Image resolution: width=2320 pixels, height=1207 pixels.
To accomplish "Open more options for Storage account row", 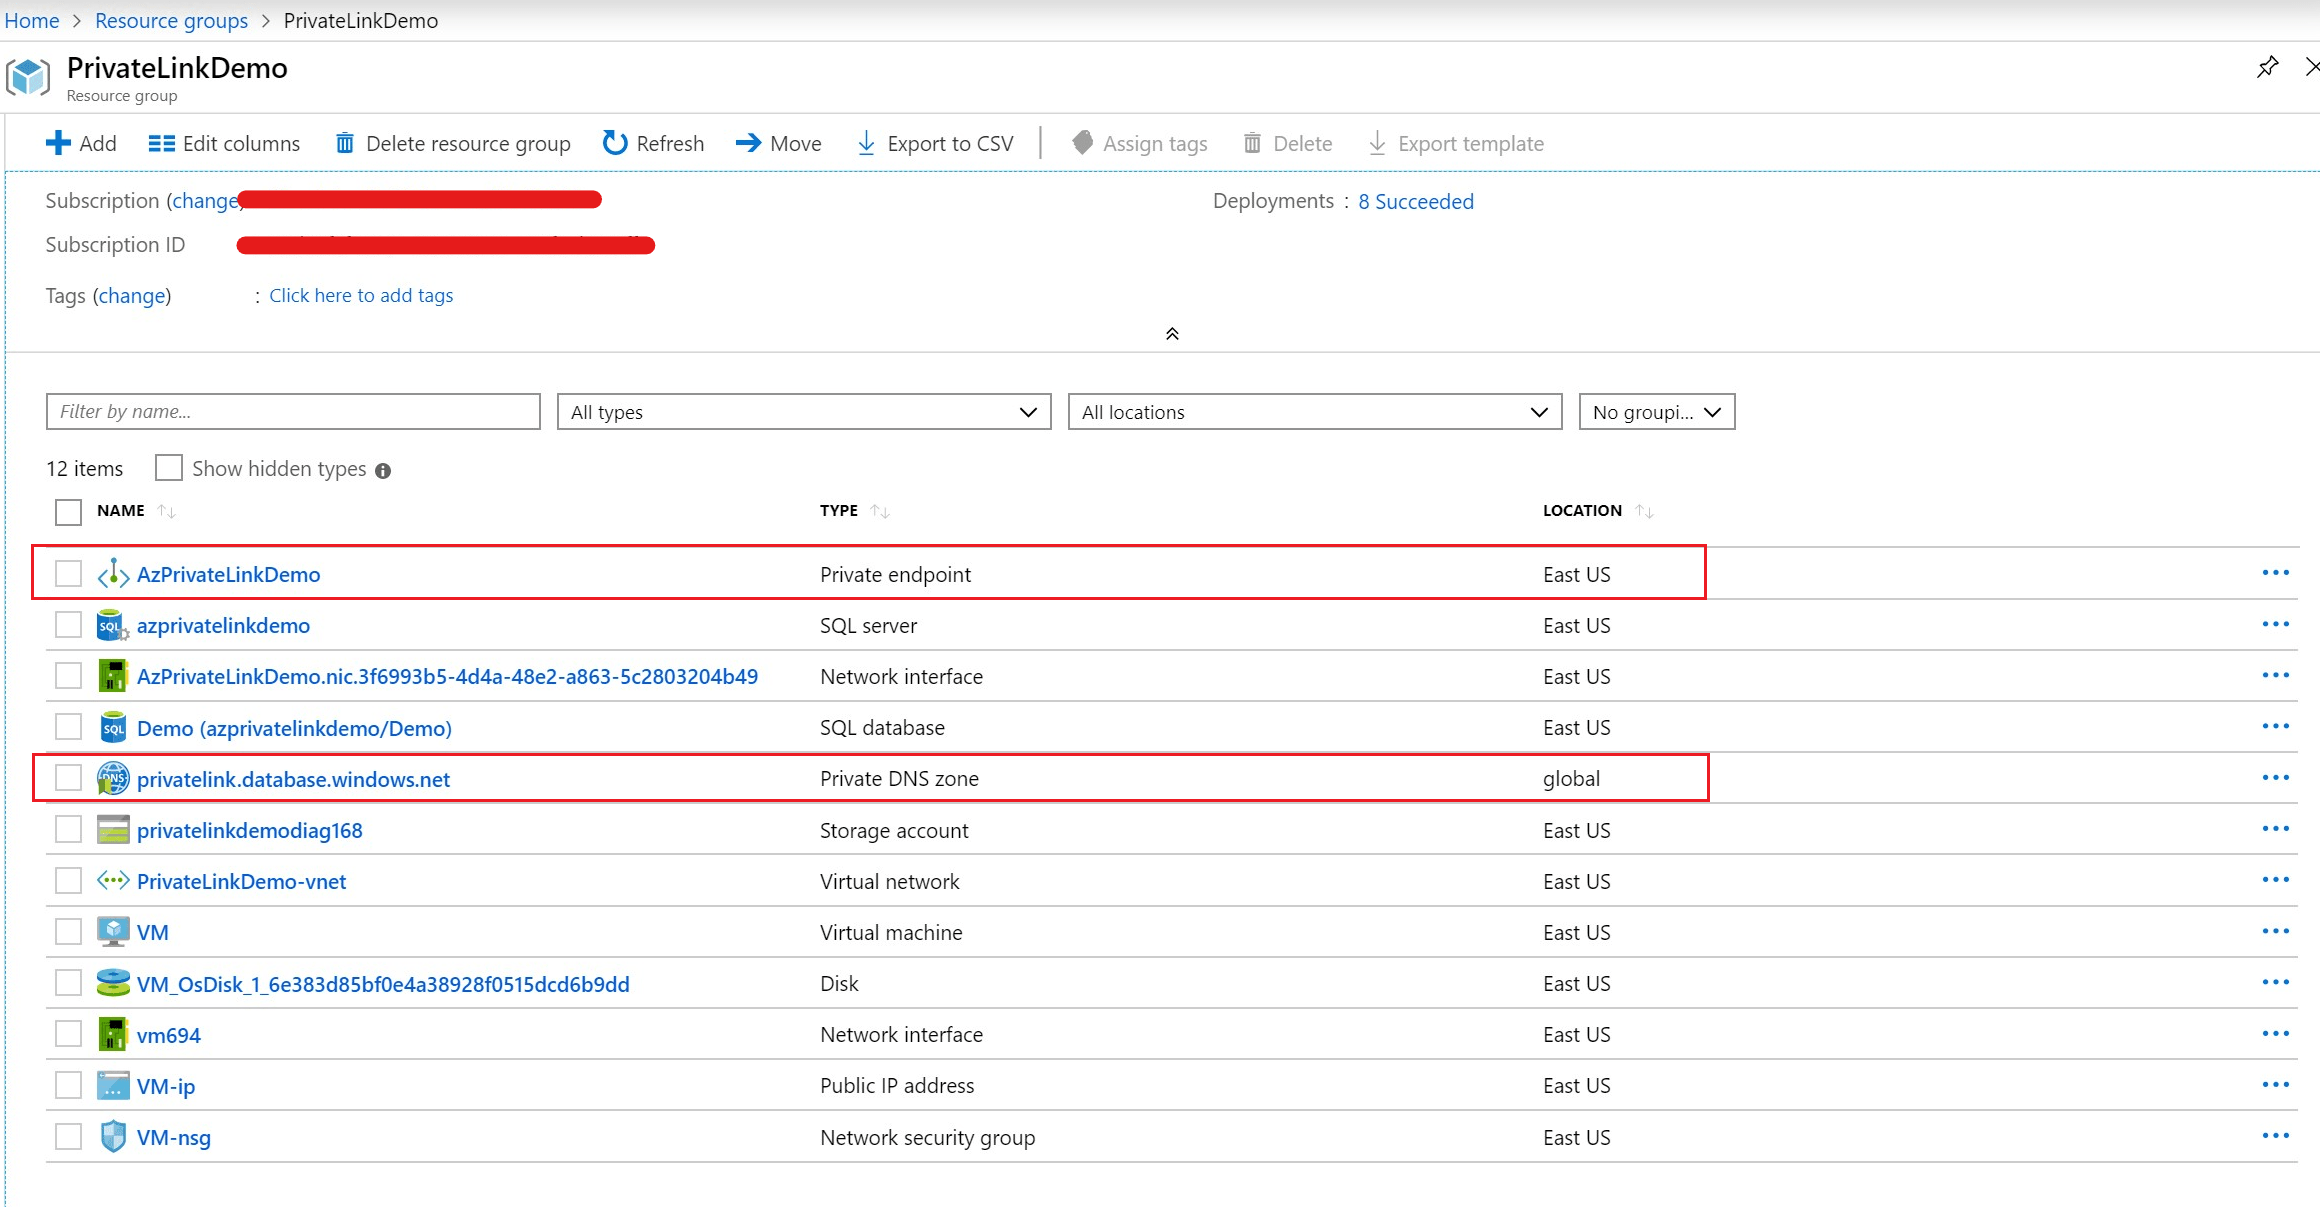I will click(x=2276, y=829).
